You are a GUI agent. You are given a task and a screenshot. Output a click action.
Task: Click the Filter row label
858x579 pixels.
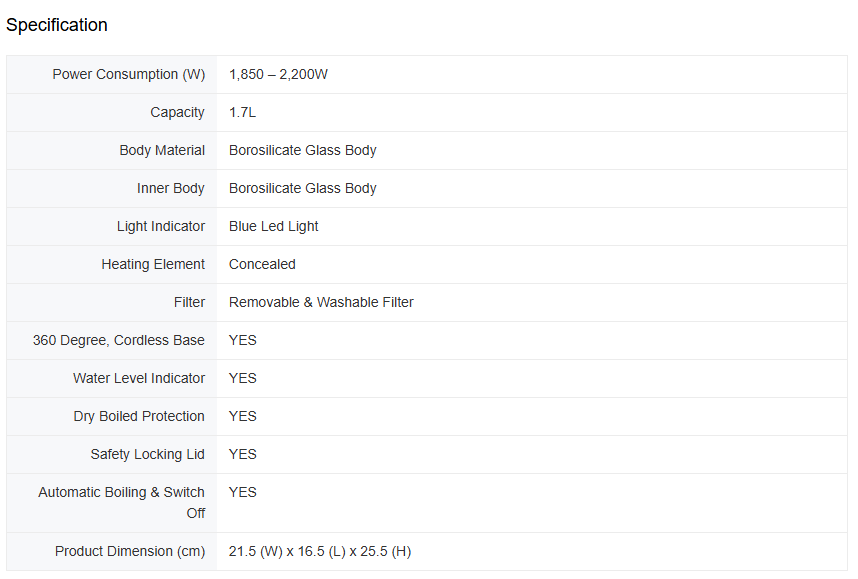click(x=189, y=302)
